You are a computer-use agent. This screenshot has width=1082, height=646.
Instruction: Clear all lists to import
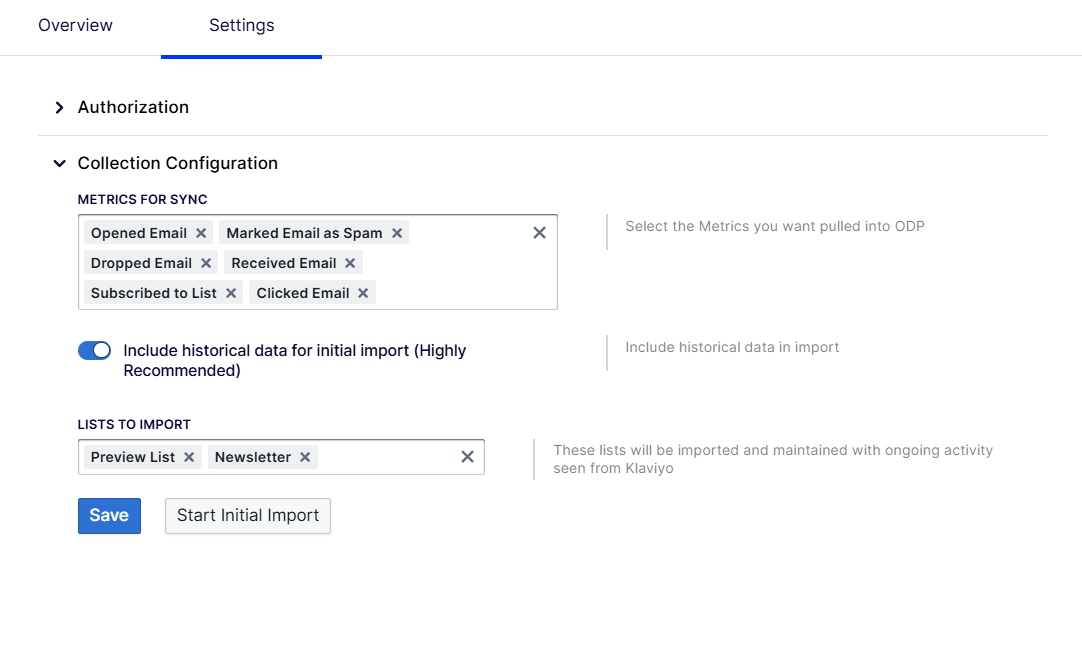click(x=467, y=457)
